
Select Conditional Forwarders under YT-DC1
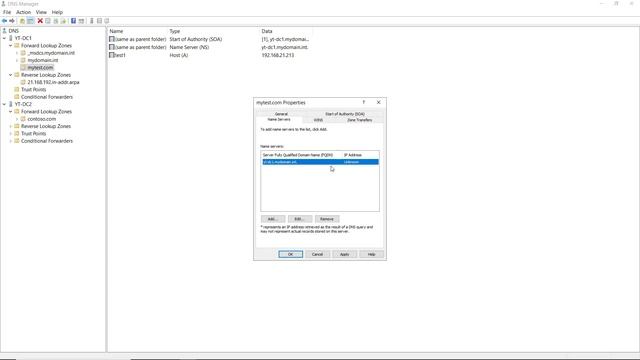point(47,97)
